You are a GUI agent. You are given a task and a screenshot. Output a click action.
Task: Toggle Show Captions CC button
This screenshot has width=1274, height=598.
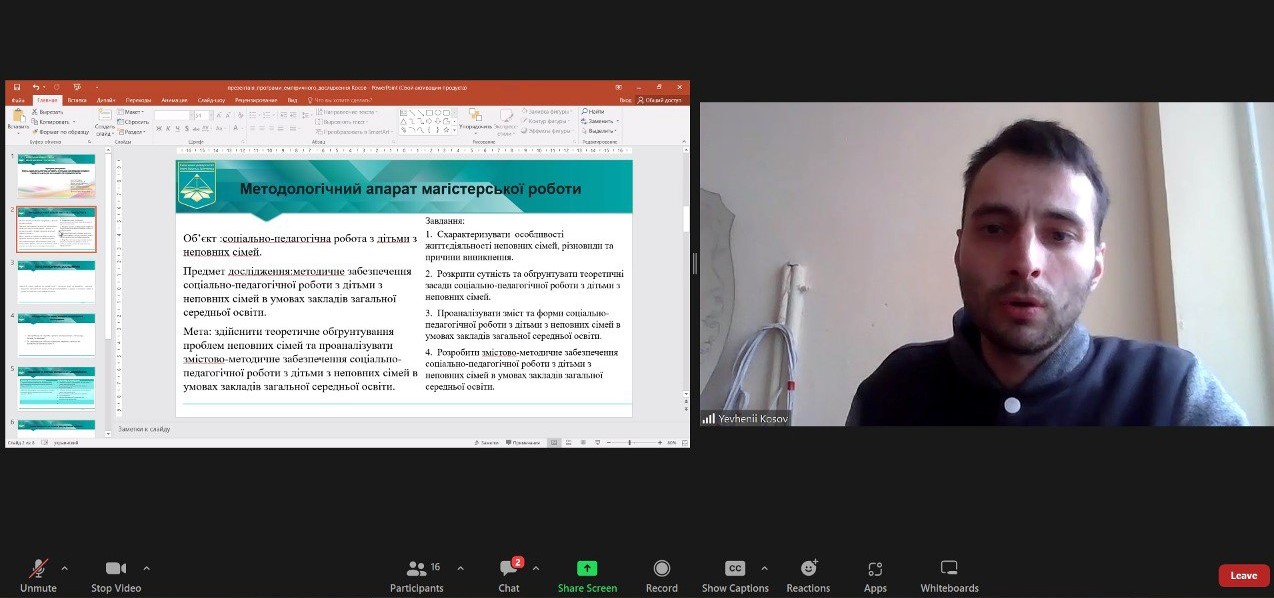click(x=735, y=569)
